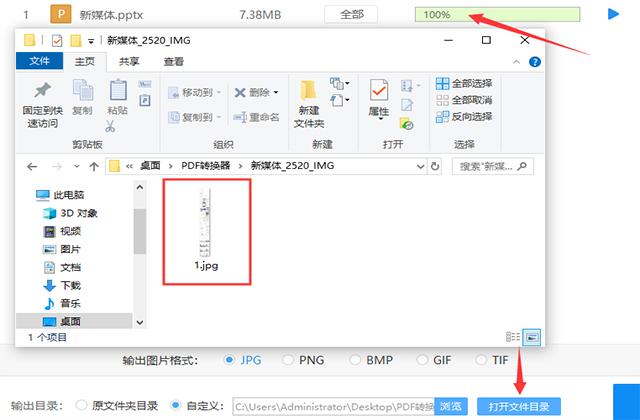Click the 100% conversion progress bar

(497, 15)
